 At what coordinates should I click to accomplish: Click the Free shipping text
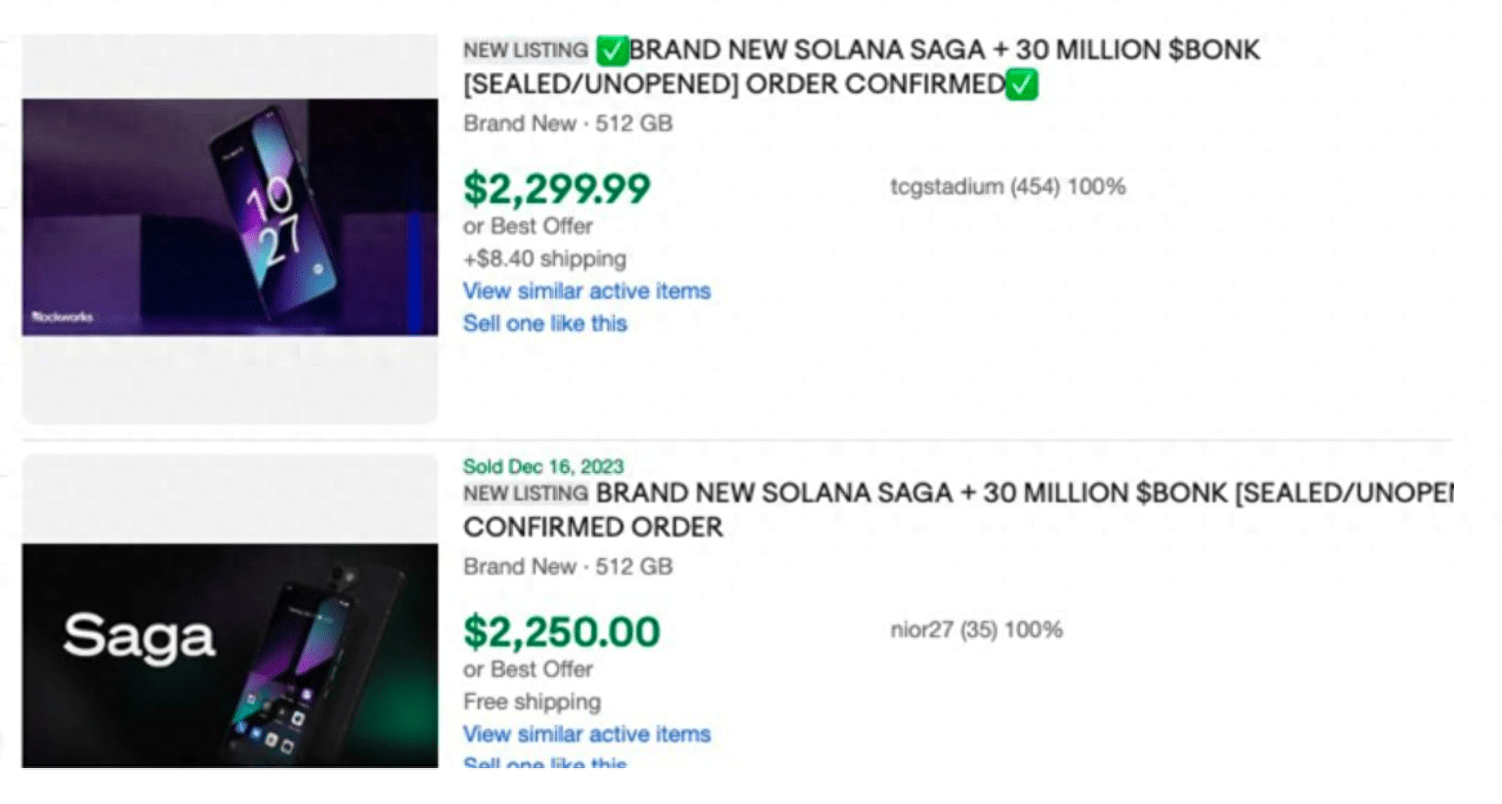(x=532, y=702)
